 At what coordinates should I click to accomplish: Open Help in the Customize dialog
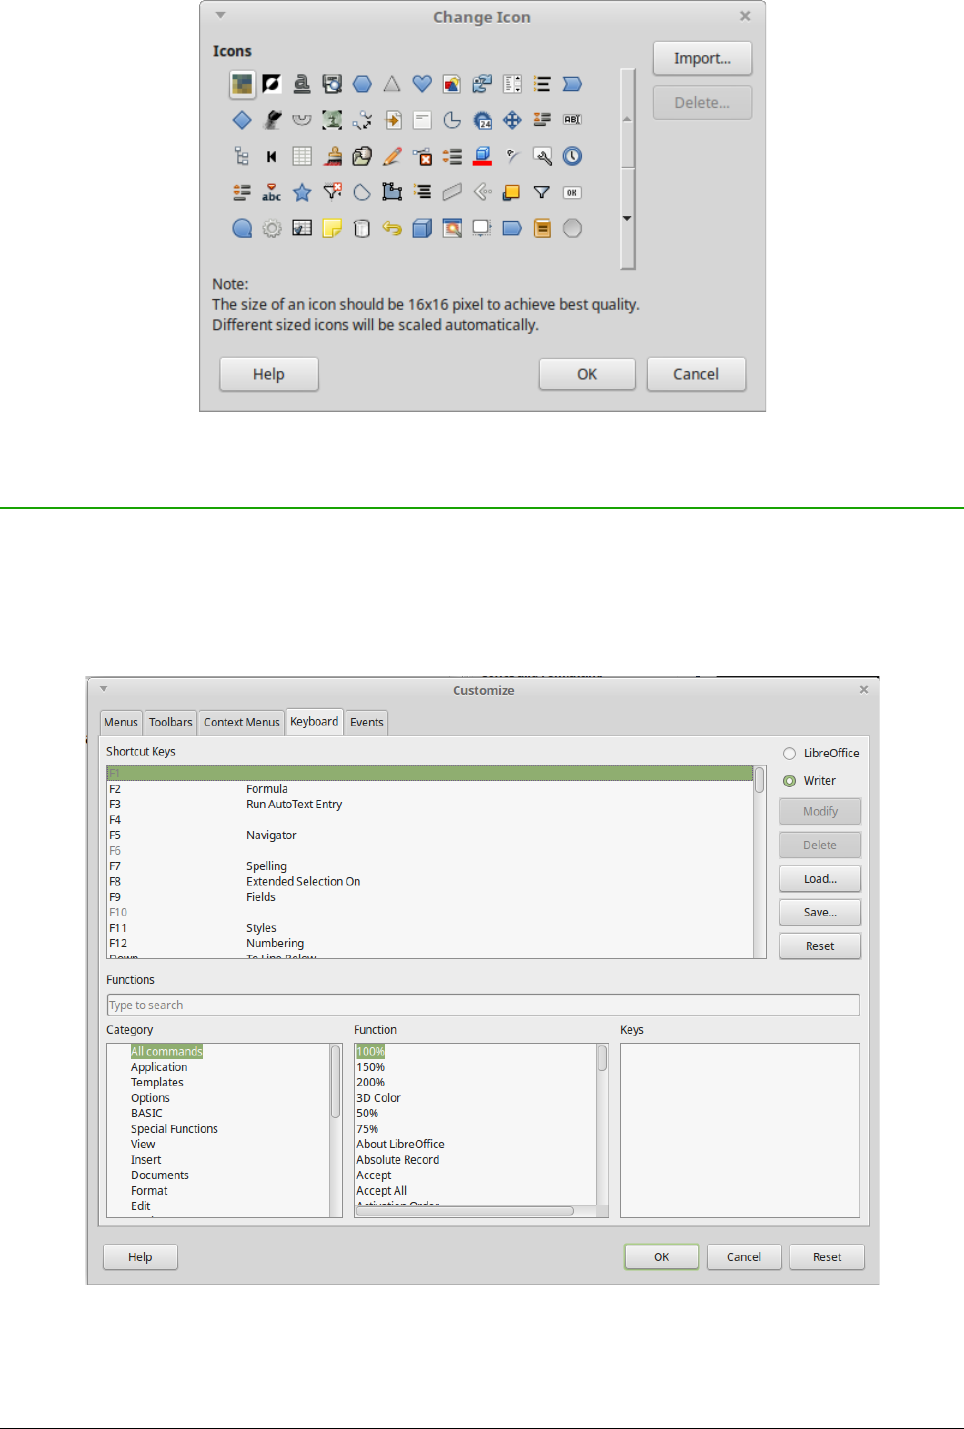coord(140,1257)
